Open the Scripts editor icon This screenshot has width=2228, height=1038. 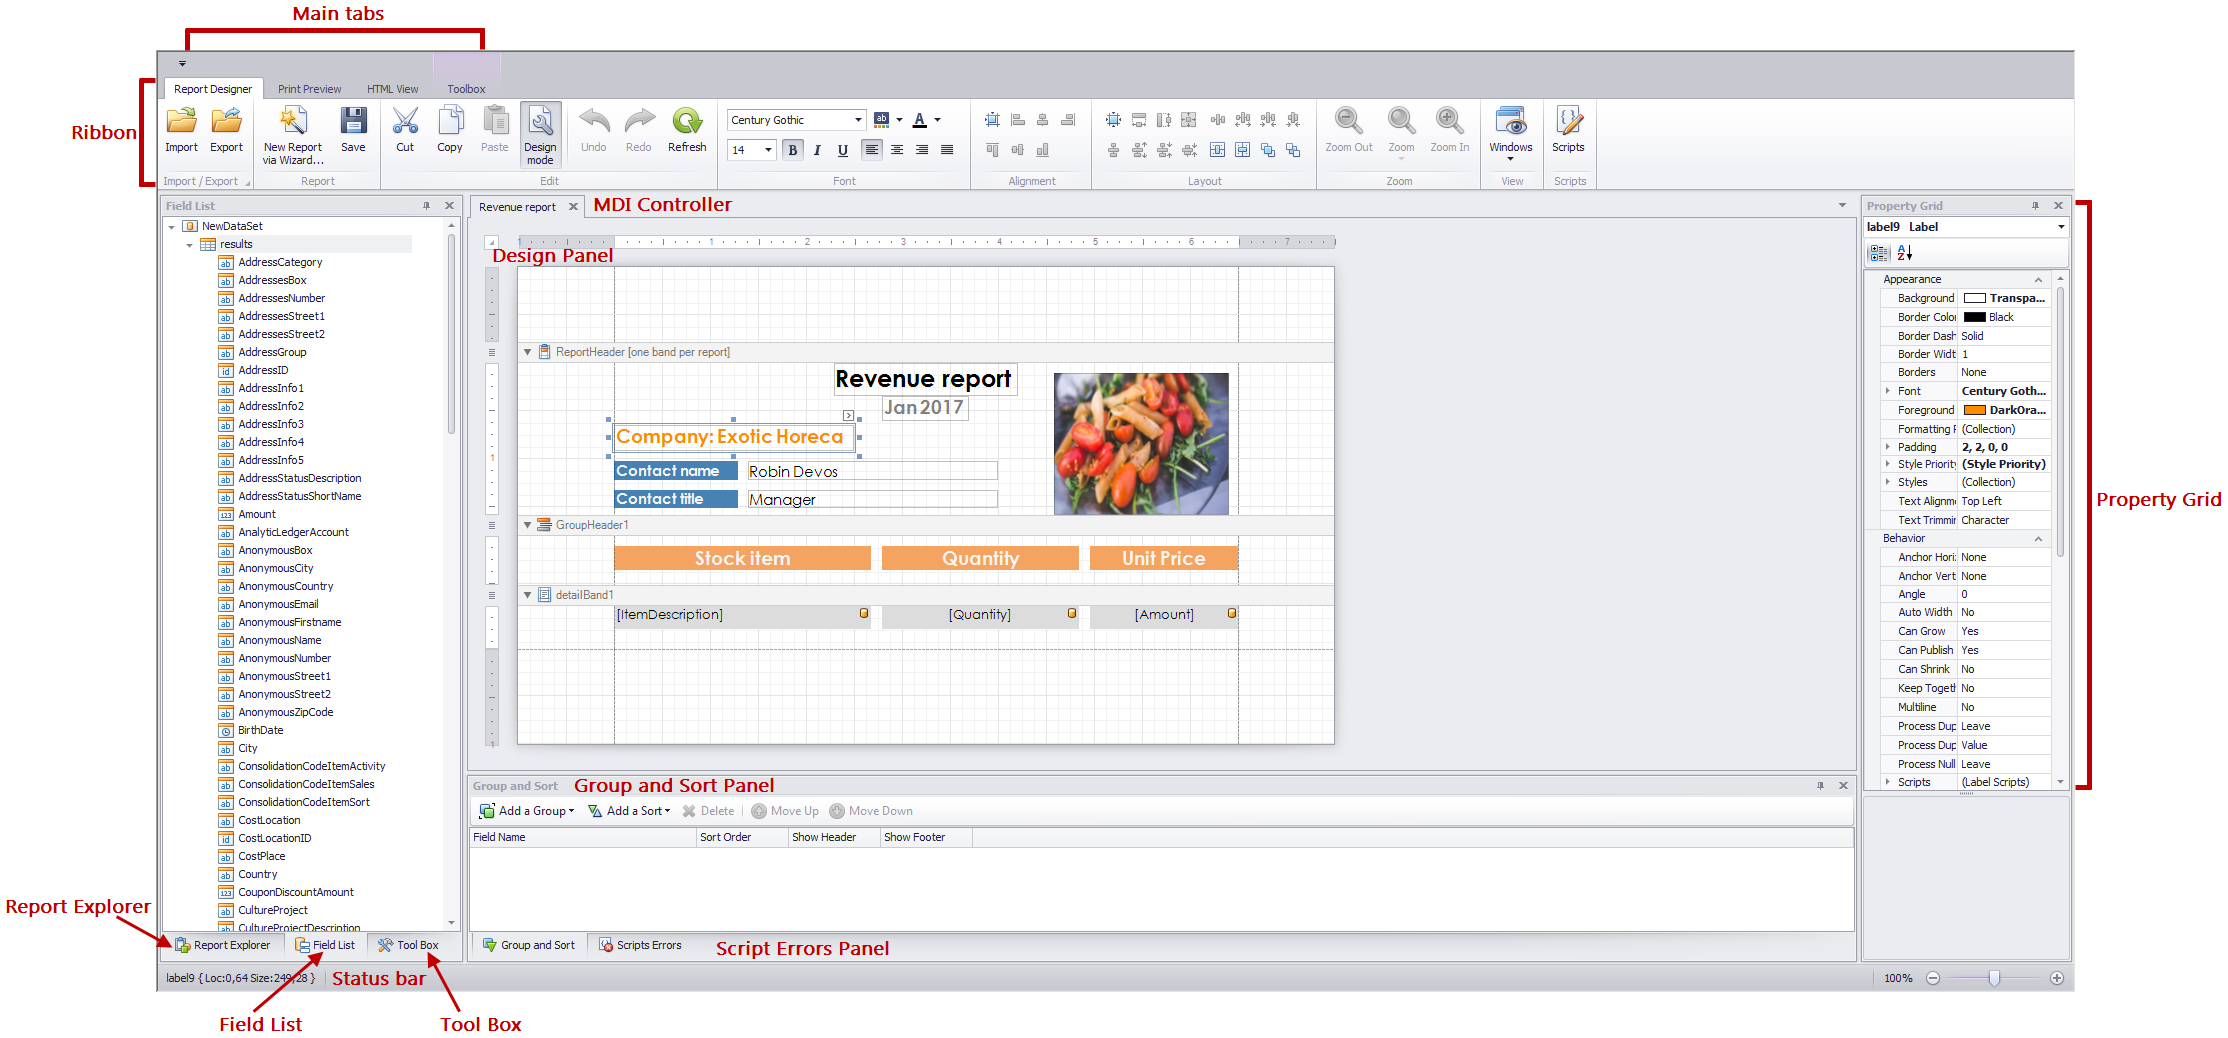1568,123
